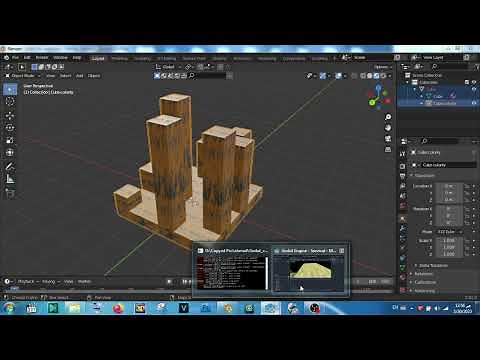Screen dimensions: 480x360
Task: Toggle visibility eye of Collection
Action: tap(474, 82)
